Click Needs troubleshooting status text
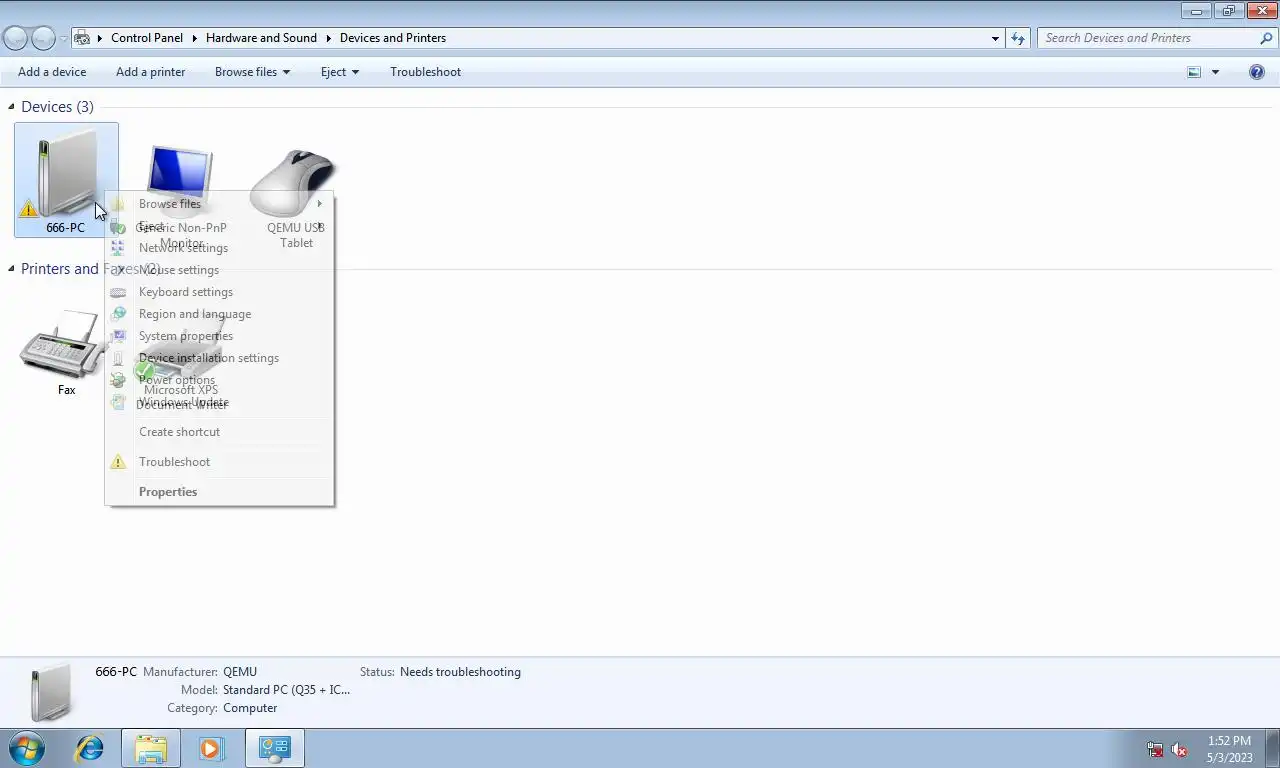The width and height of the screenshot is (1280, 768). point(460,672)
